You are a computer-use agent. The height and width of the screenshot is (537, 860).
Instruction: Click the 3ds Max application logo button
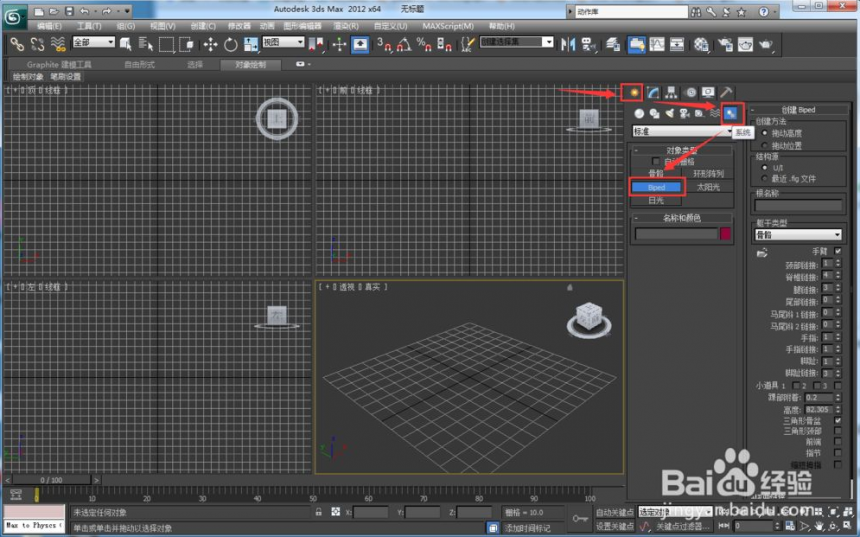[x=13, y=16]
